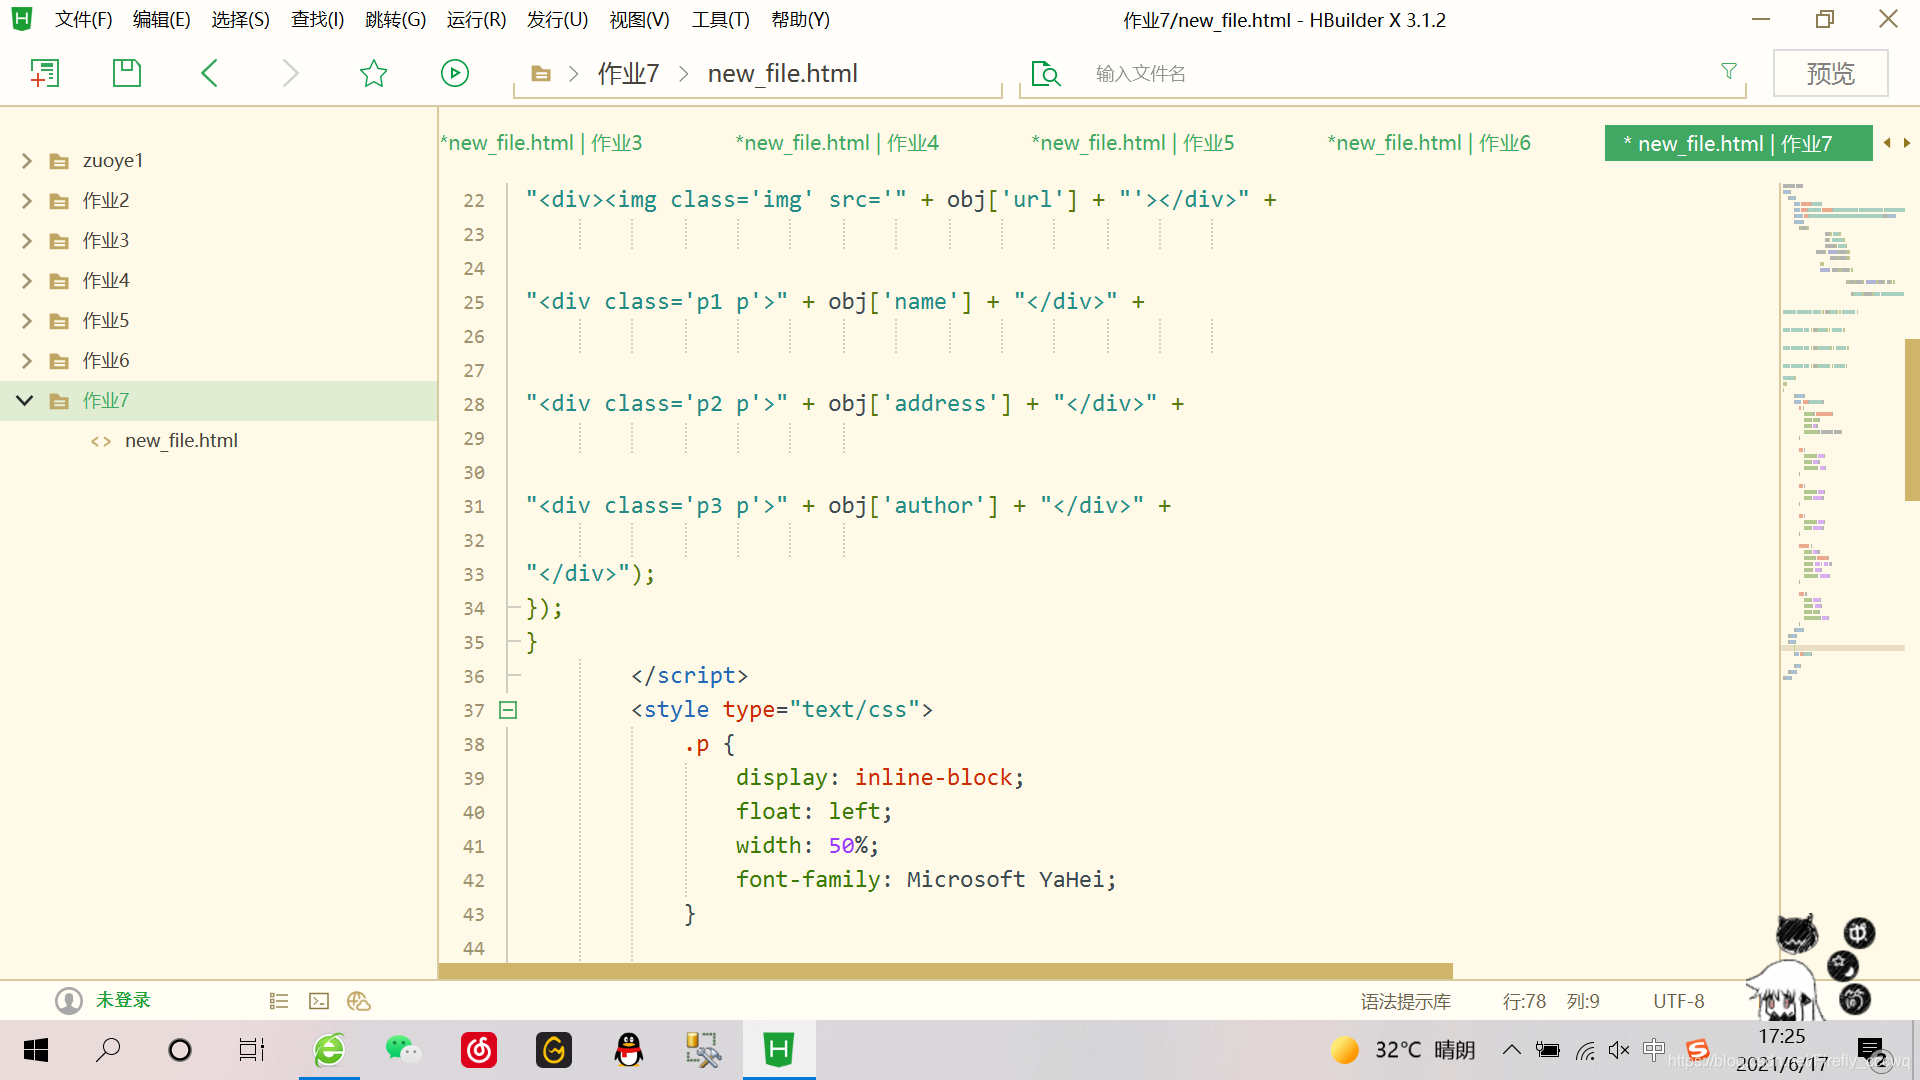Click the outline list icon in status bar
Screen dimensions: 1920x1080
(x=279, y=1001)
